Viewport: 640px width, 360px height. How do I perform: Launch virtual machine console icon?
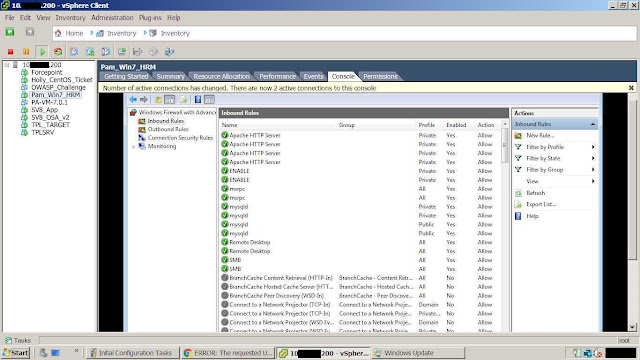(x=122, y=52)
